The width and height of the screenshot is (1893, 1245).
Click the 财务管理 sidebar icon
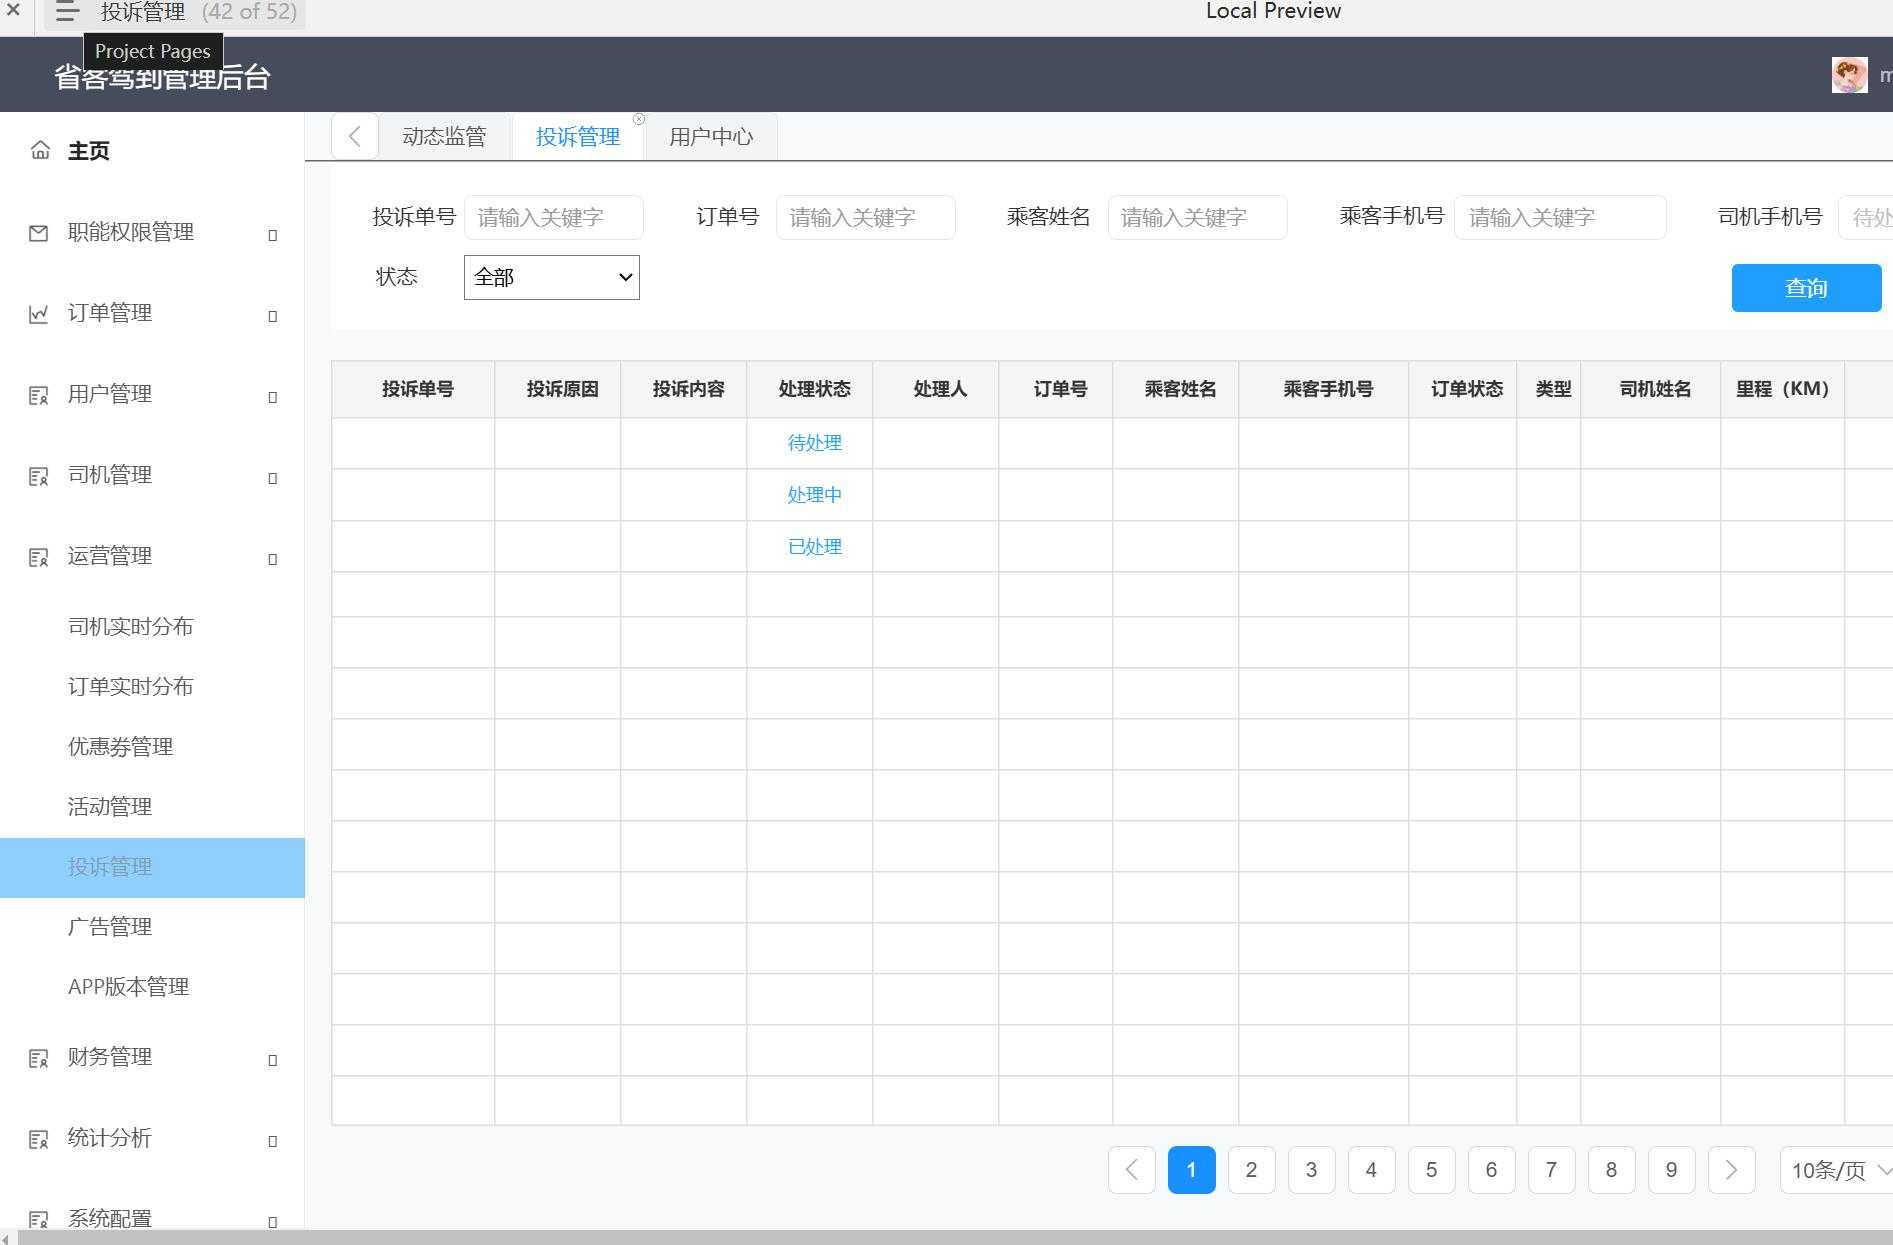pyautogui.click(x=39, y=1058)
